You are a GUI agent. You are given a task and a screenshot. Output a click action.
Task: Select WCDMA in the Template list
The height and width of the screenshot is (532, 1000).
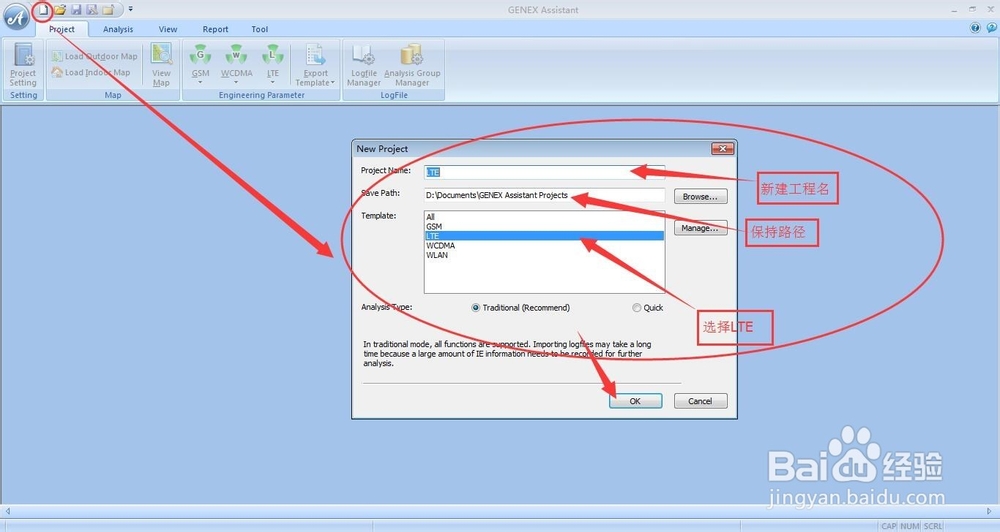tap(544, 246)
